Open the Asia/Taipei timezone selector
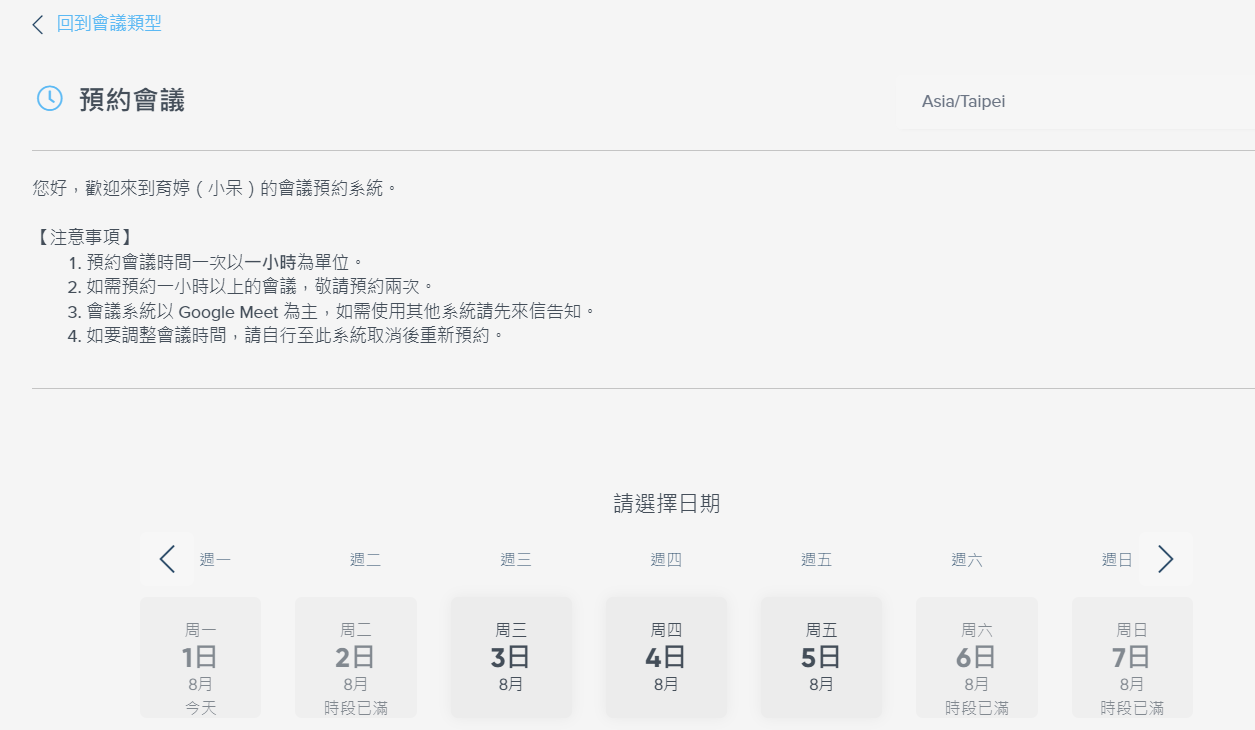 [1079, 102]
